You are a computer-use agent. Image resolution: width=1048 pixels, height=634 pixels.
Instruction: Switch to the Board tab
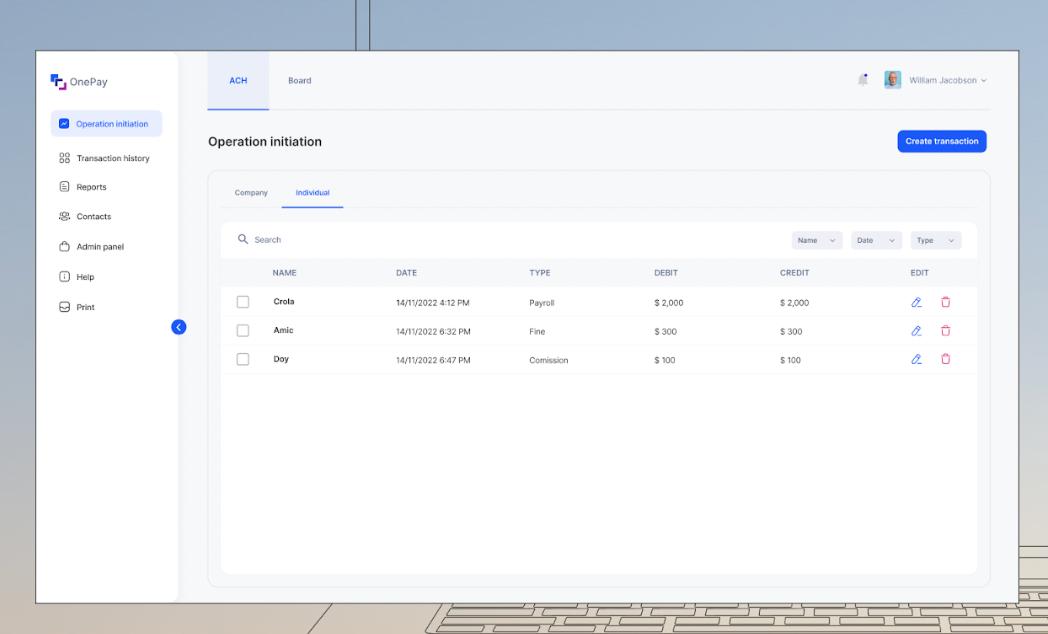point(299,81)
